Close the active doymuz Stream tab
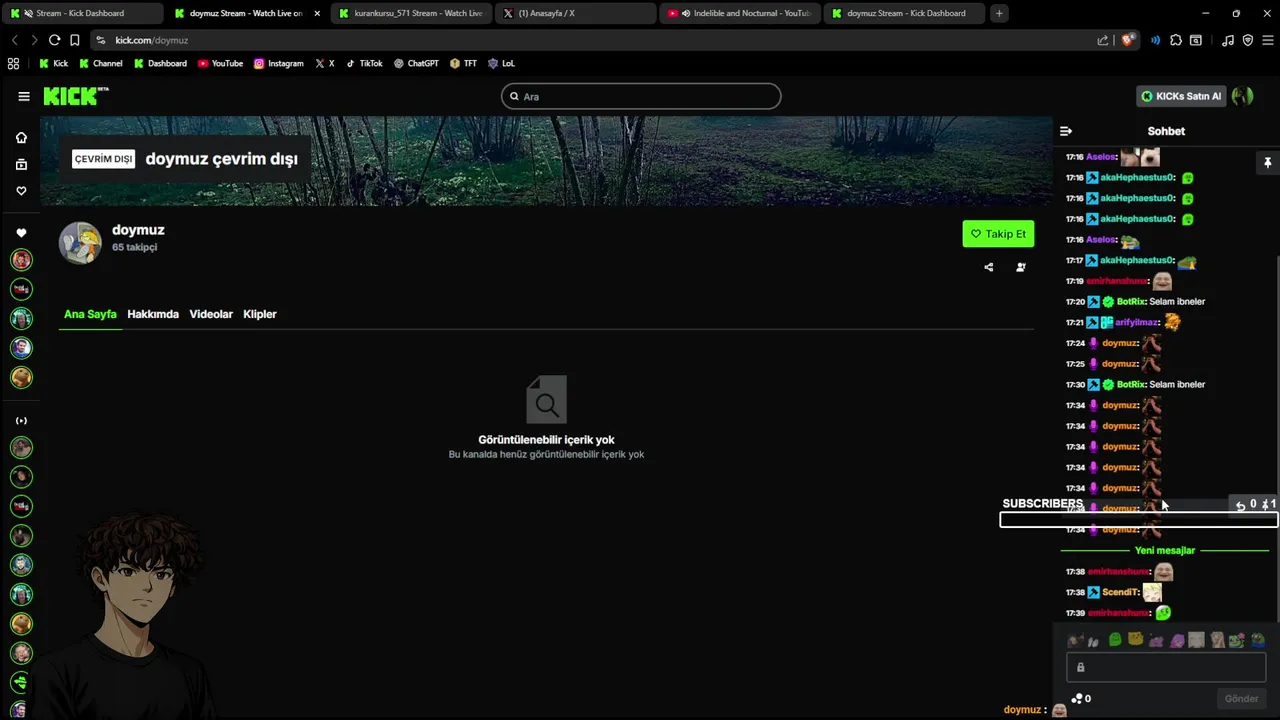Viewport: 1280px width, 720px height. pos(317,13)
